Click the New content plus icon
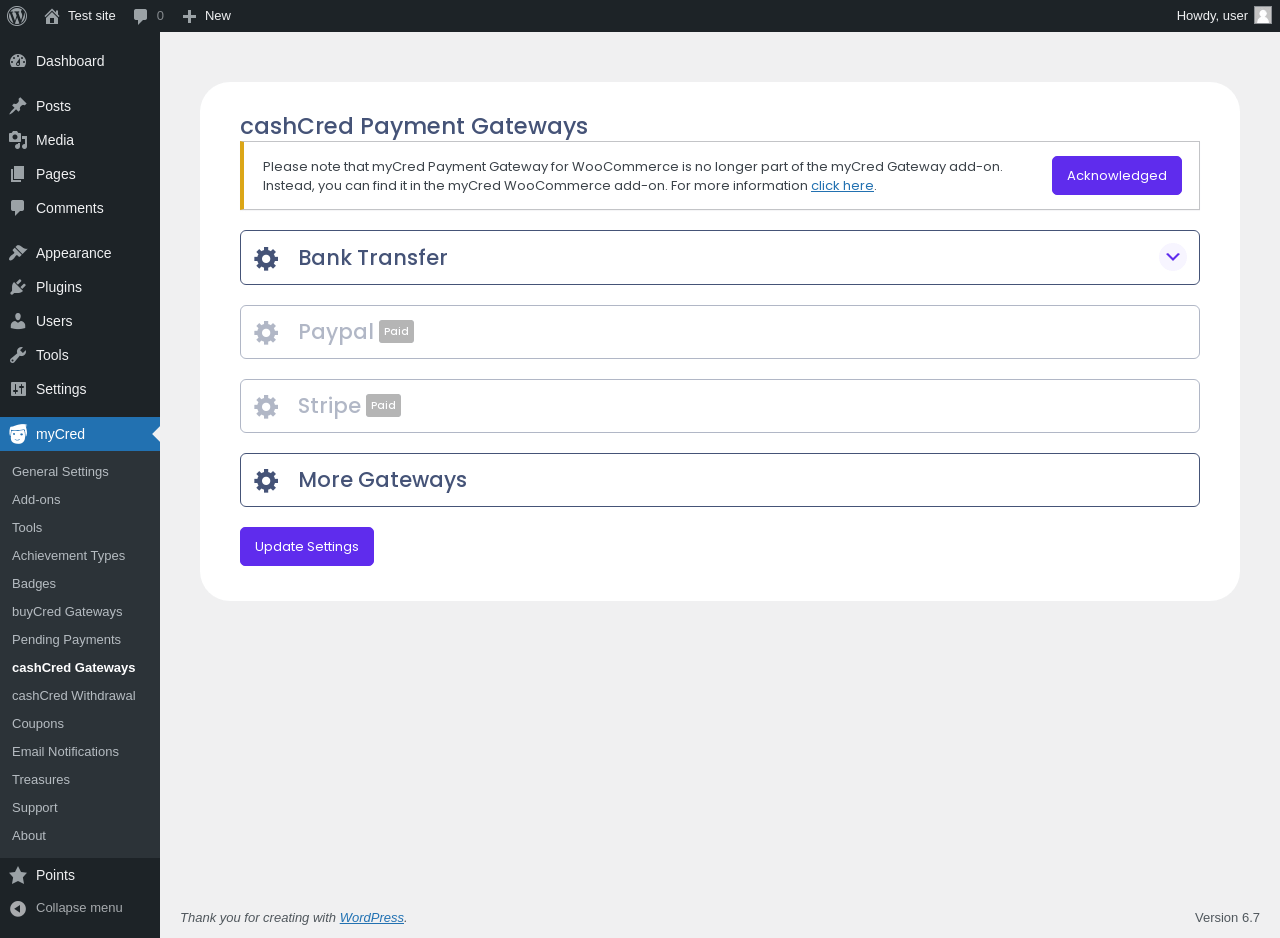1280x938 pixels. pos(189,16)
